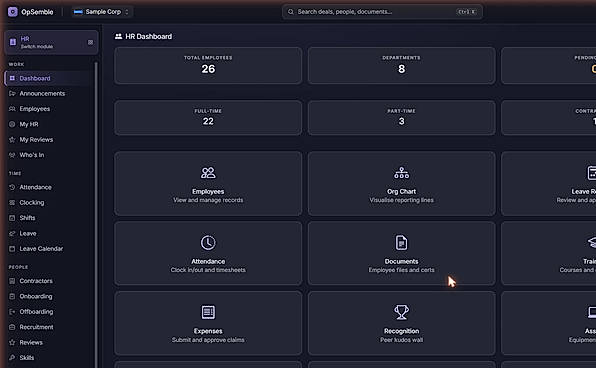Click the Shifts icon in sidebar
Image resolution: width=596 pixels, height=368 pixels.
point(12,218)
